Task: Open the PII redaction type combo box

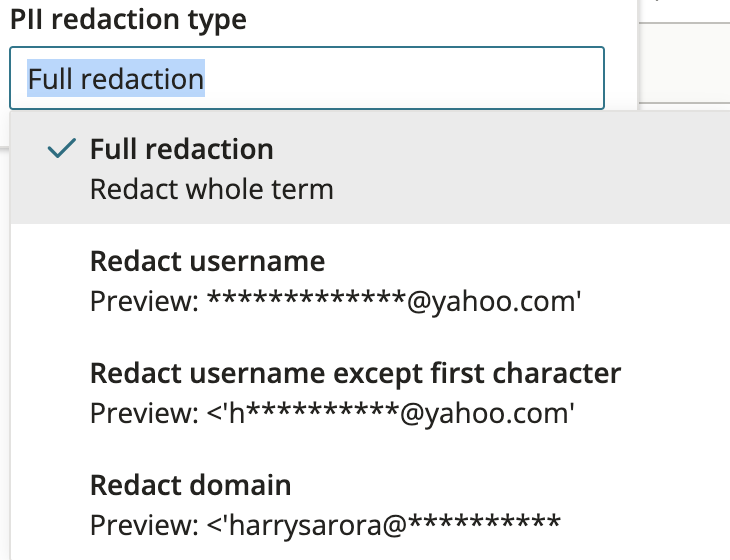Action: tap(307, 78)
